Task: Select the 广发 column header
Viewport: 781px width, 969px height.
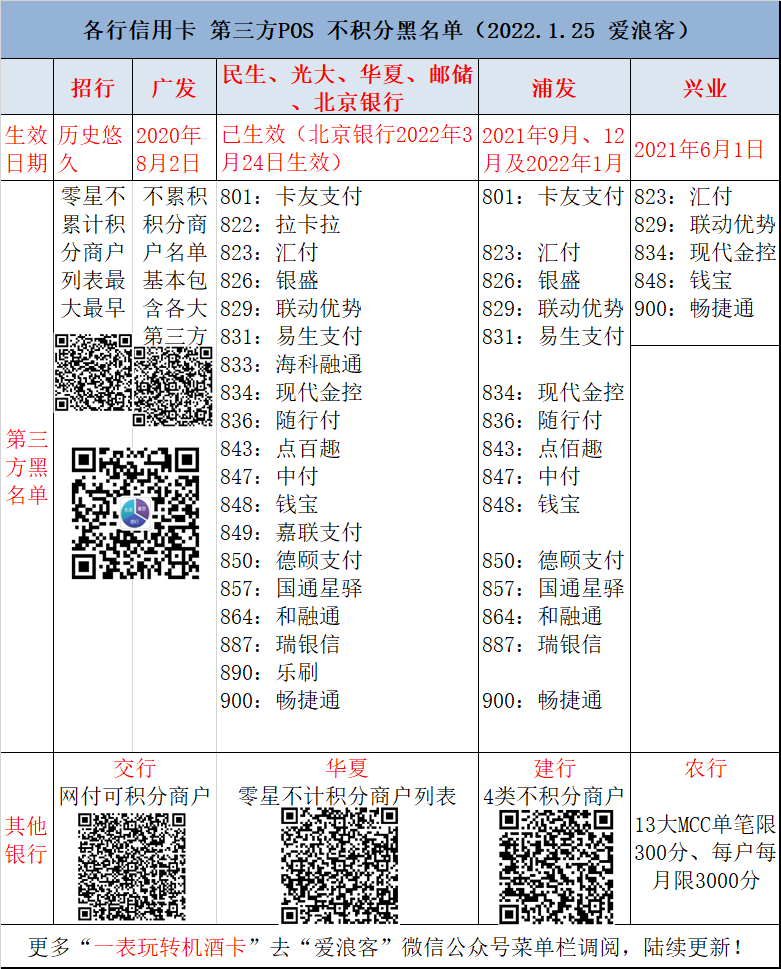Action: pos(174,88)
